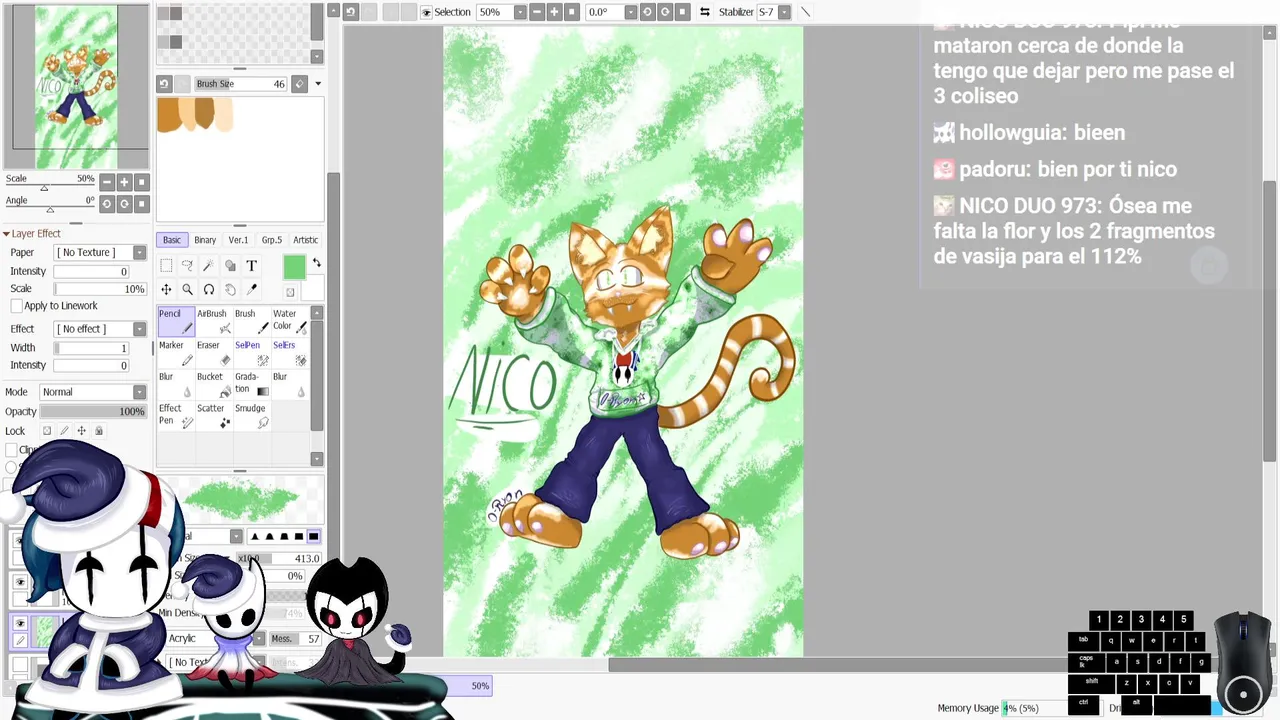1280x720 pixels.
Task: Open the Brush Size swatch menu arrow
Action: (x=318, y=84)
